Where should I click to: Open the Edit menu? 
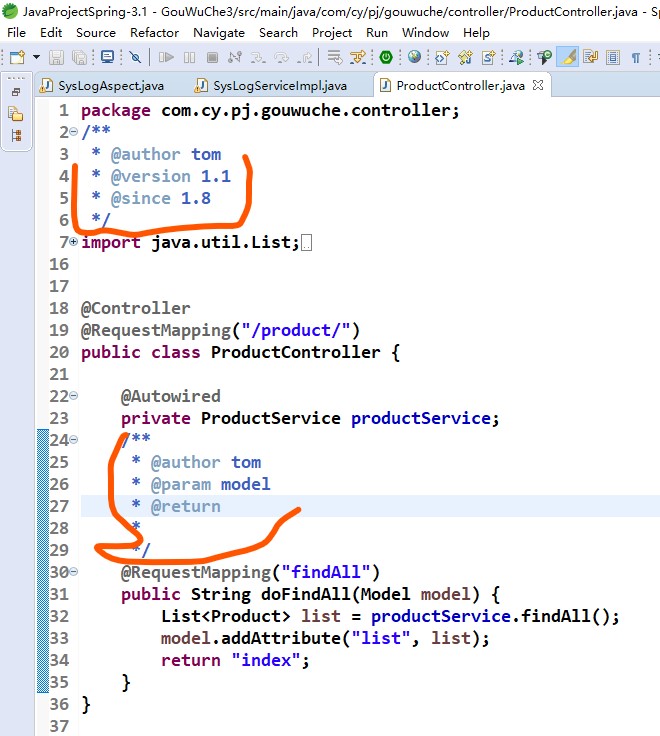[x=51, y=32]
